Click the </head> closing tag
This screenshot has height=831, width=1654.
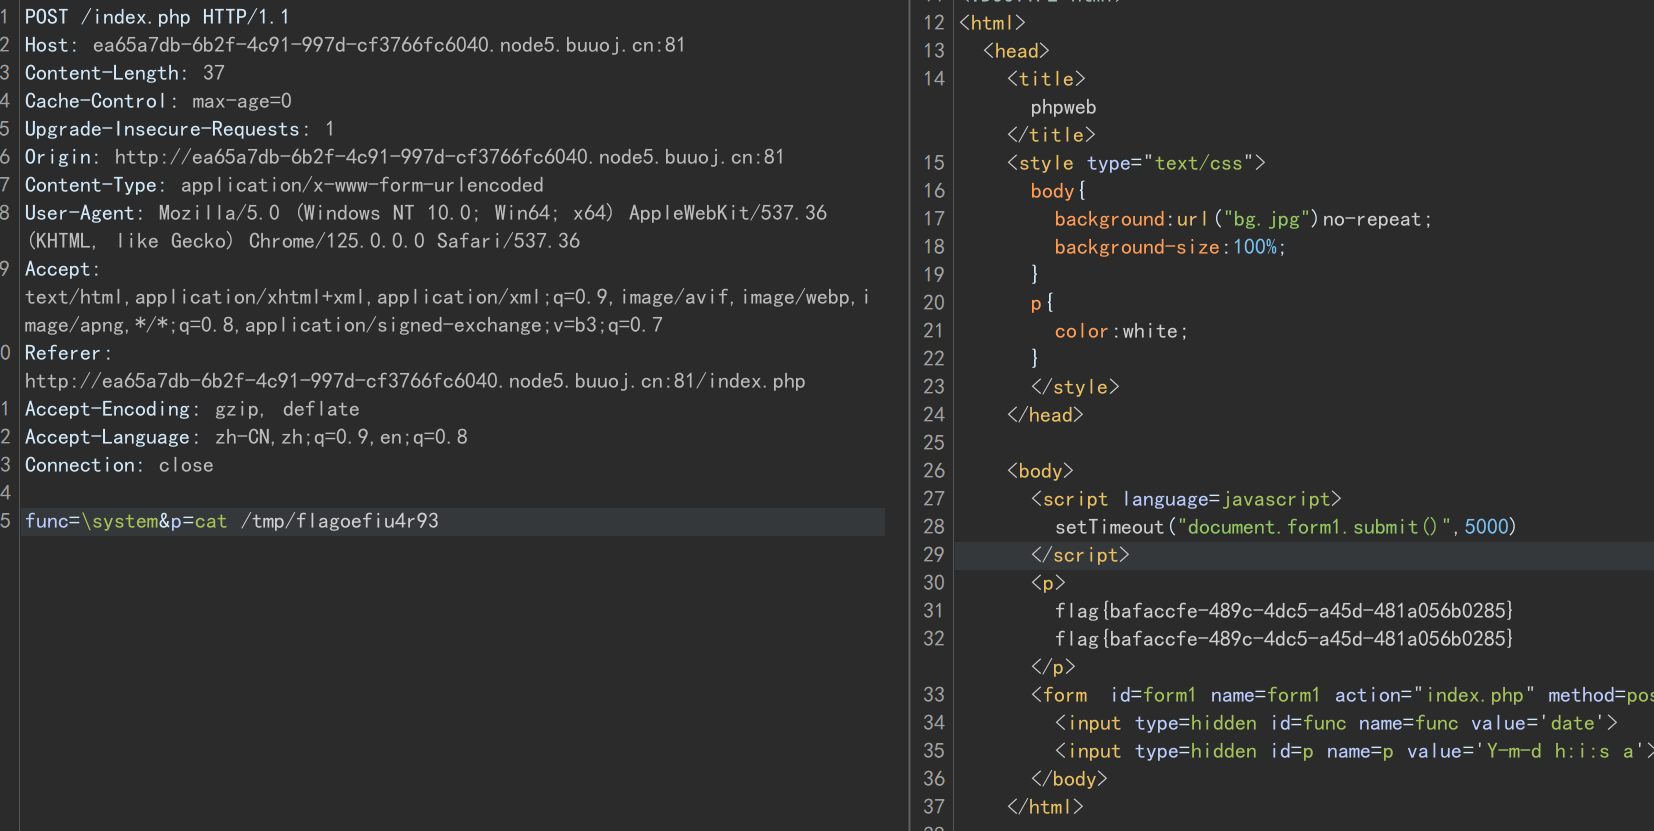tap(1045, 414)
